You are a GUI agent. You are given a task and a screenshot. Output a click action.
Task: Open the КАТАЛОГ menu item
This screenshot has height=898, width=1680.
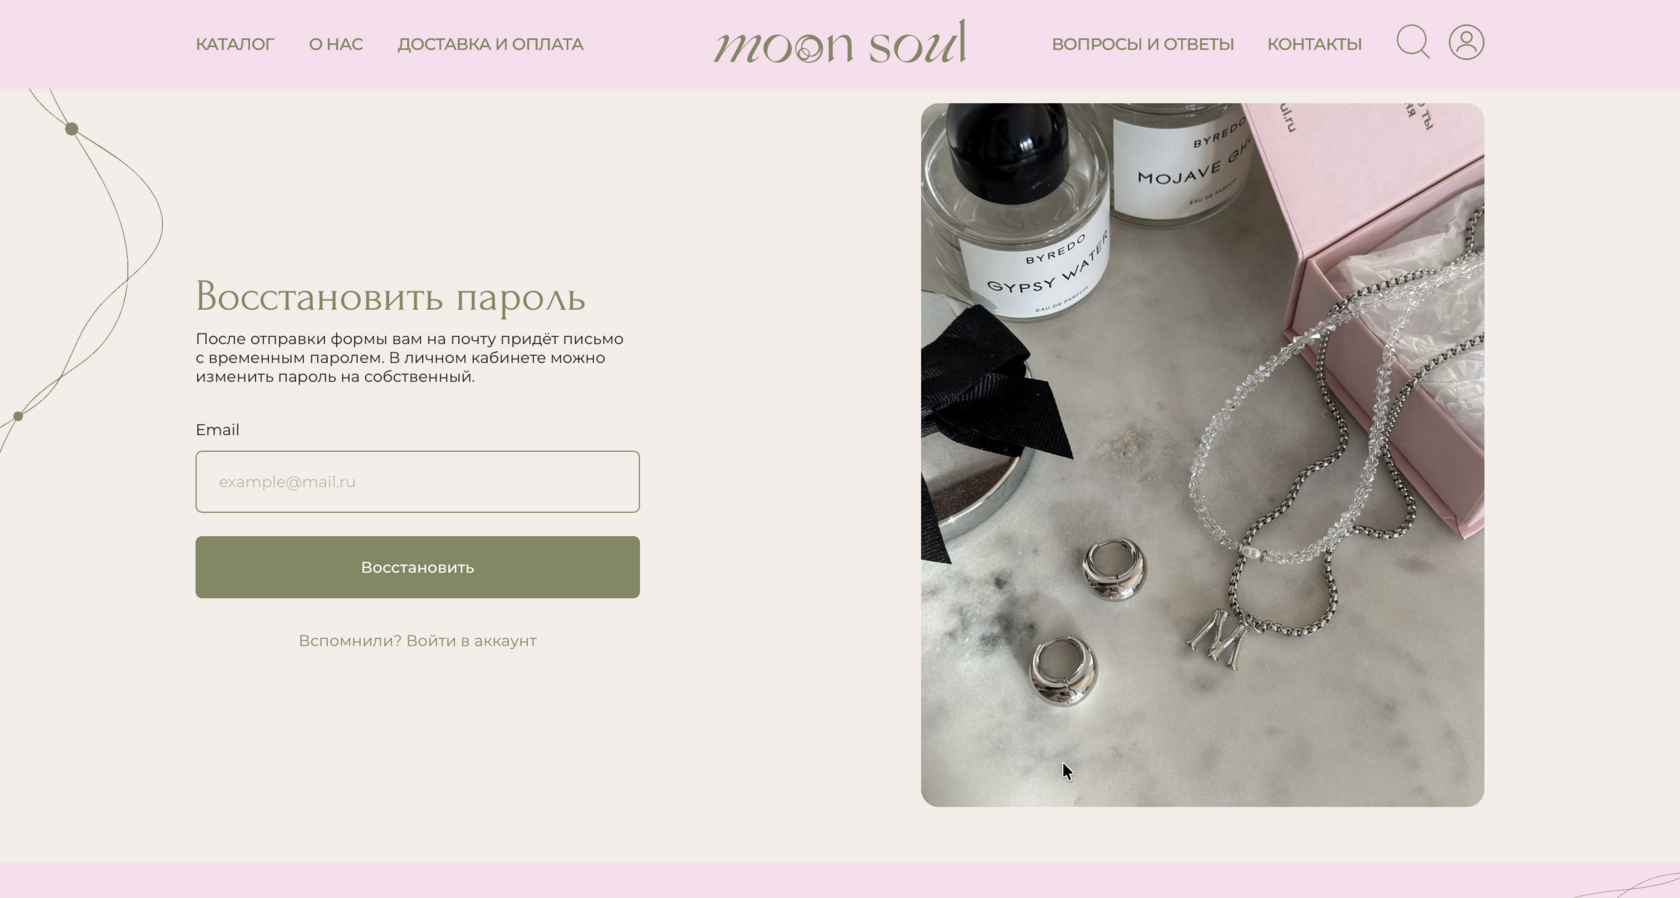(x=235, y=44)
